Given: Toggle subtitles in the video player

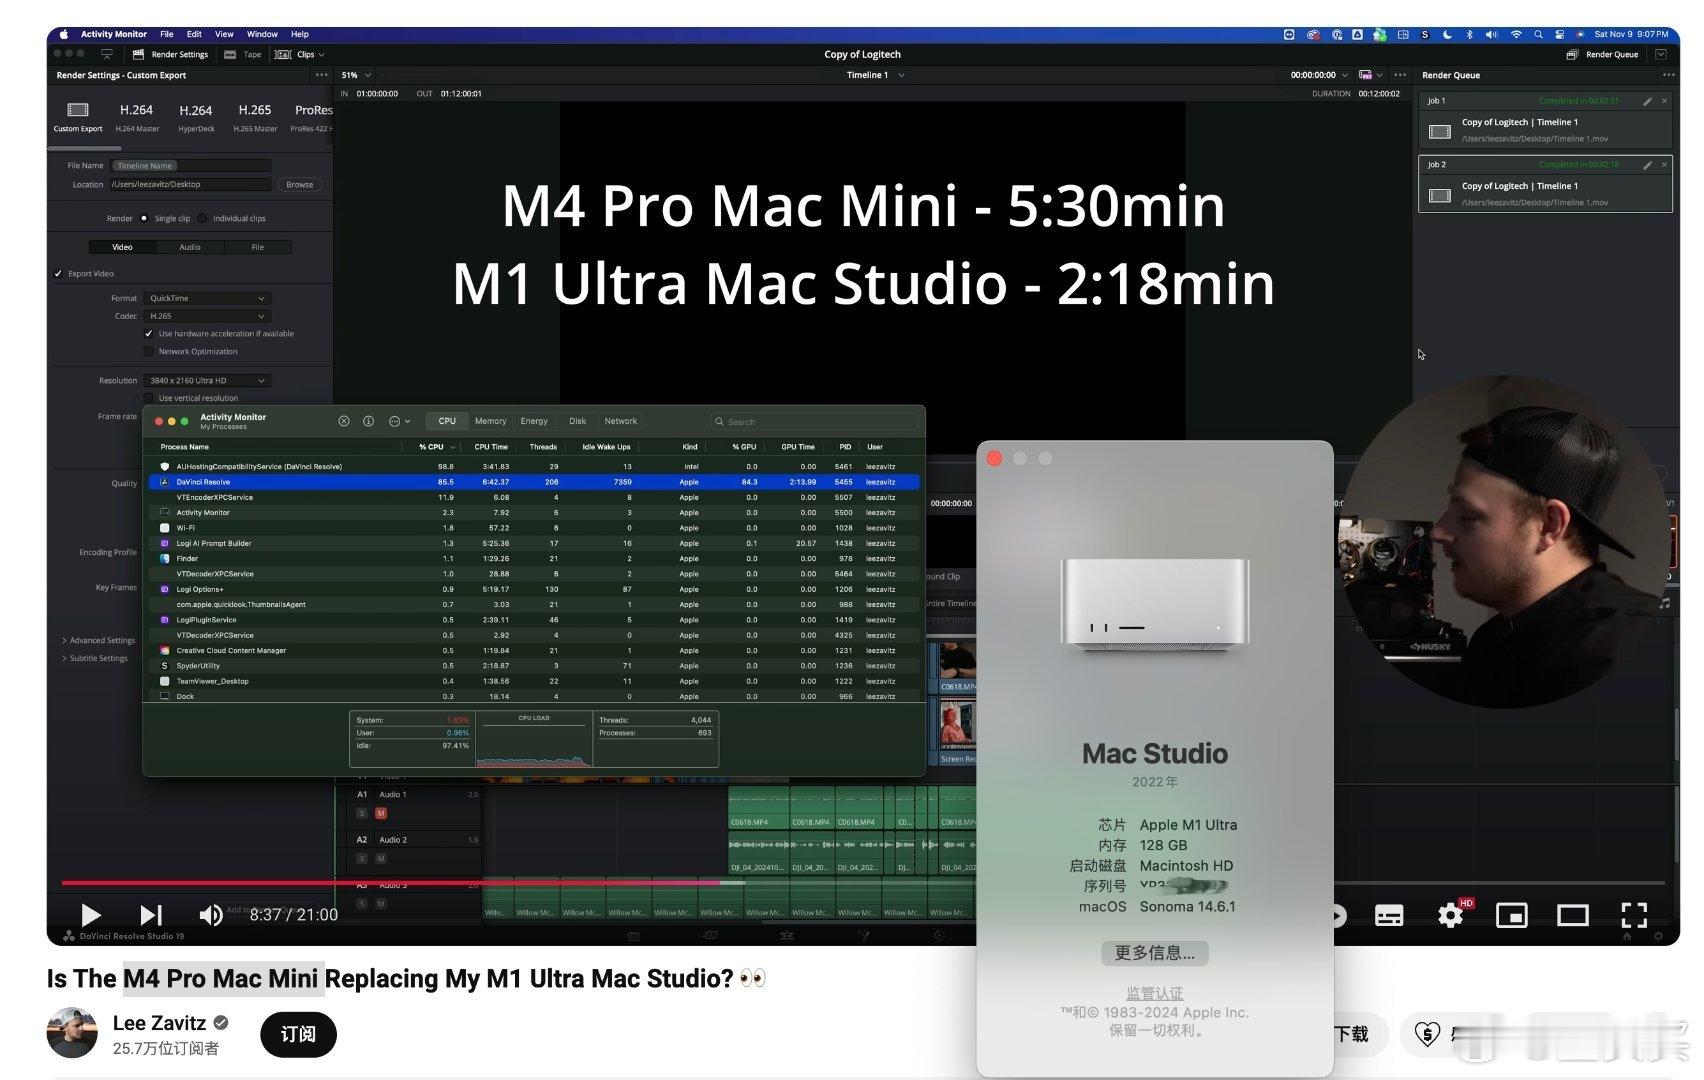Looking at the screenshot, I should 1389,915.
